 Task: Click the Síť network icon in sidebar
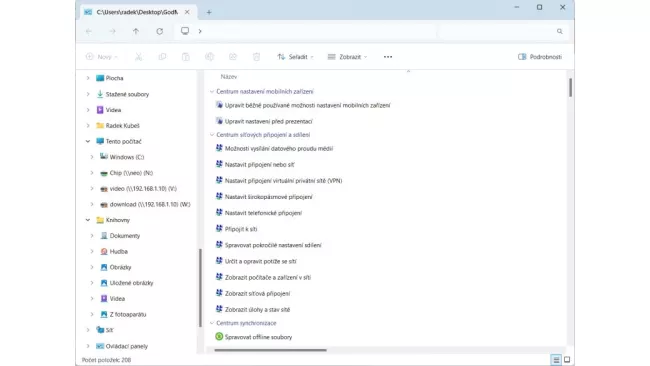[100, 330]
